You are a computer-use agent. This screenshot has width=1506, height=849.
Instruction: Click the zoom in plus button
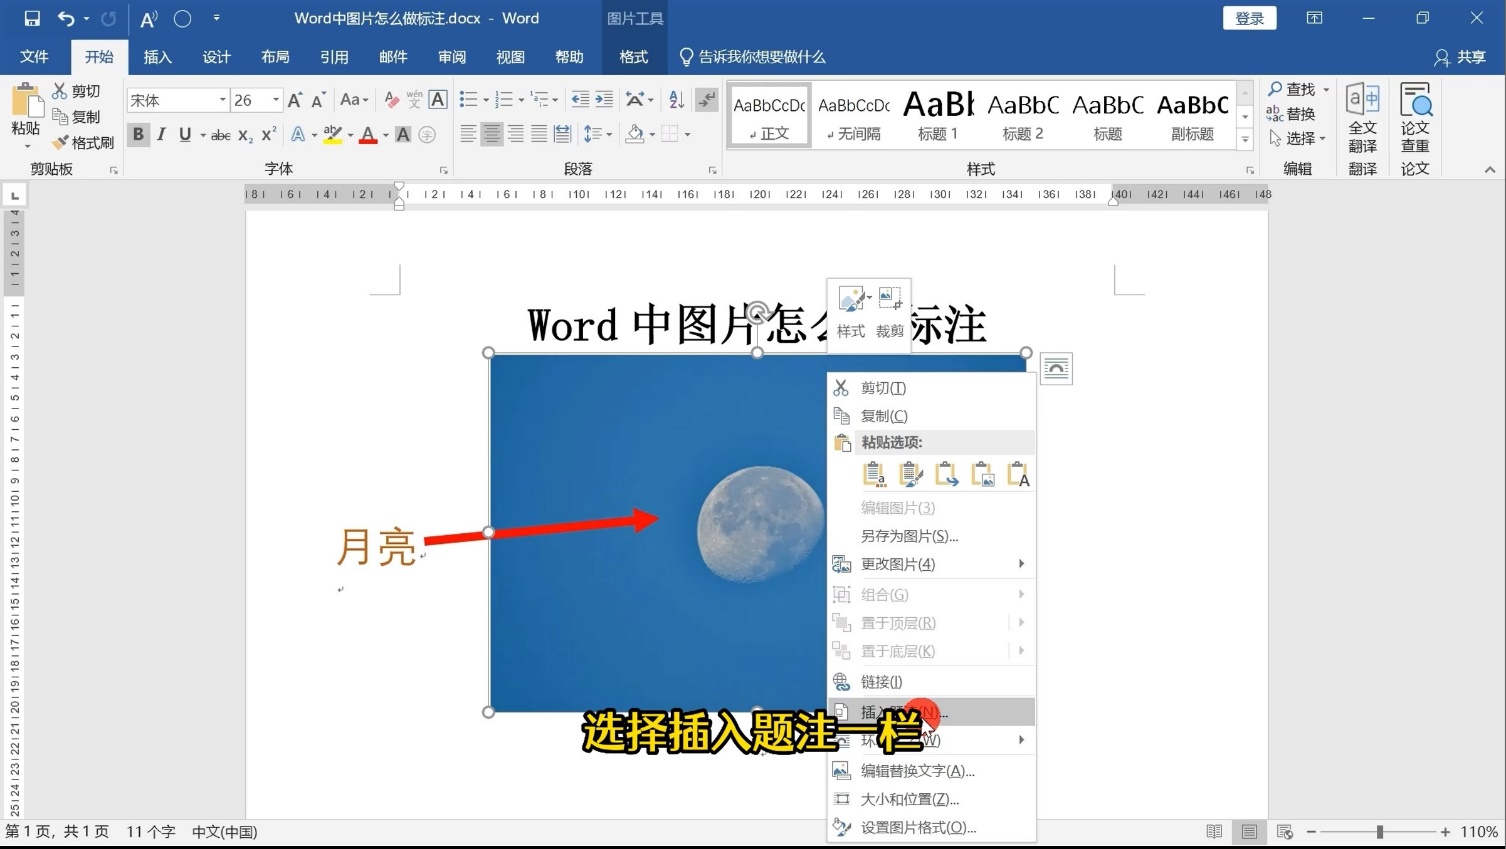[1445, 832]
